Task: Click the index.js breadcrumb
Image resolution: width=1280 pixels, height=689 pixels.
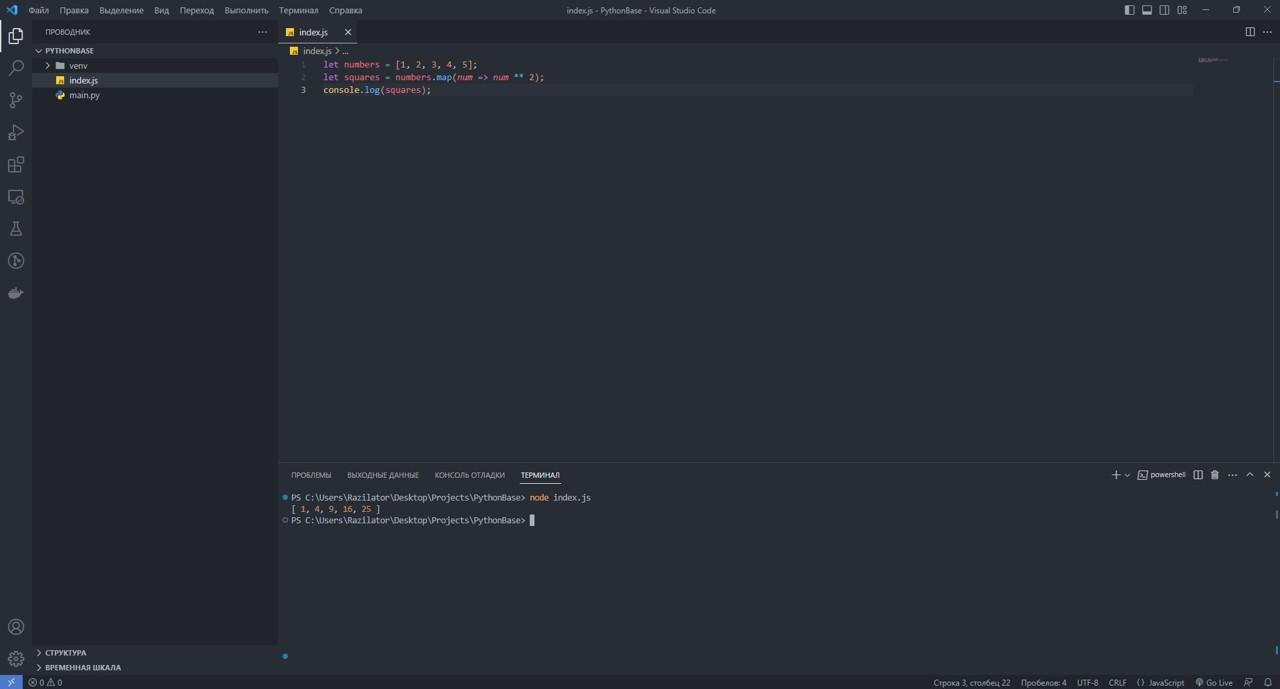Action: click(317, 51)
